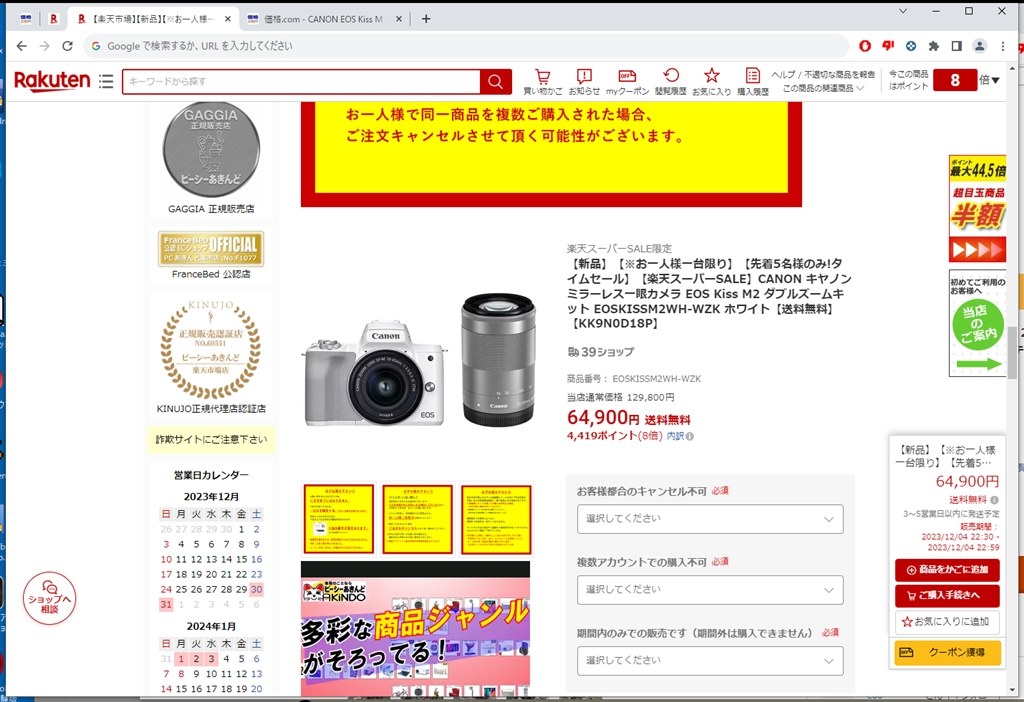Click the Rakuten logo
The width and height of the screenshot is (1024, 702).
[x=52, y=80]
